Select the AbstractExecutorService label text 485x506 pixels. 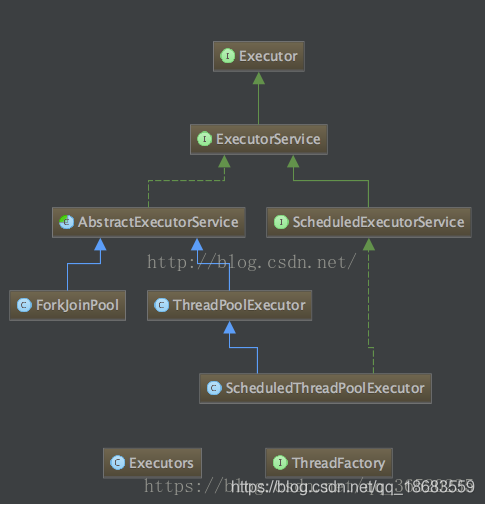click(158, 222)
